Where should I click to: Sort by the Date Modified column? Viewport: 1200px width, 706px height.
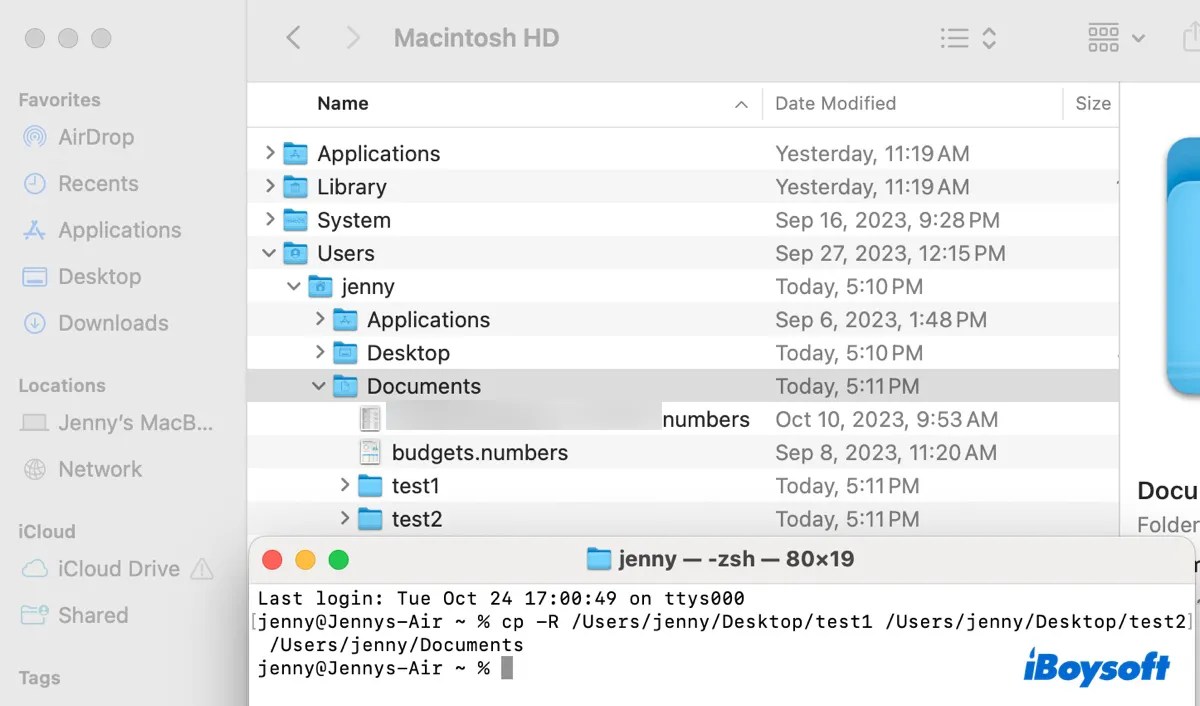(x=836, y=103)
